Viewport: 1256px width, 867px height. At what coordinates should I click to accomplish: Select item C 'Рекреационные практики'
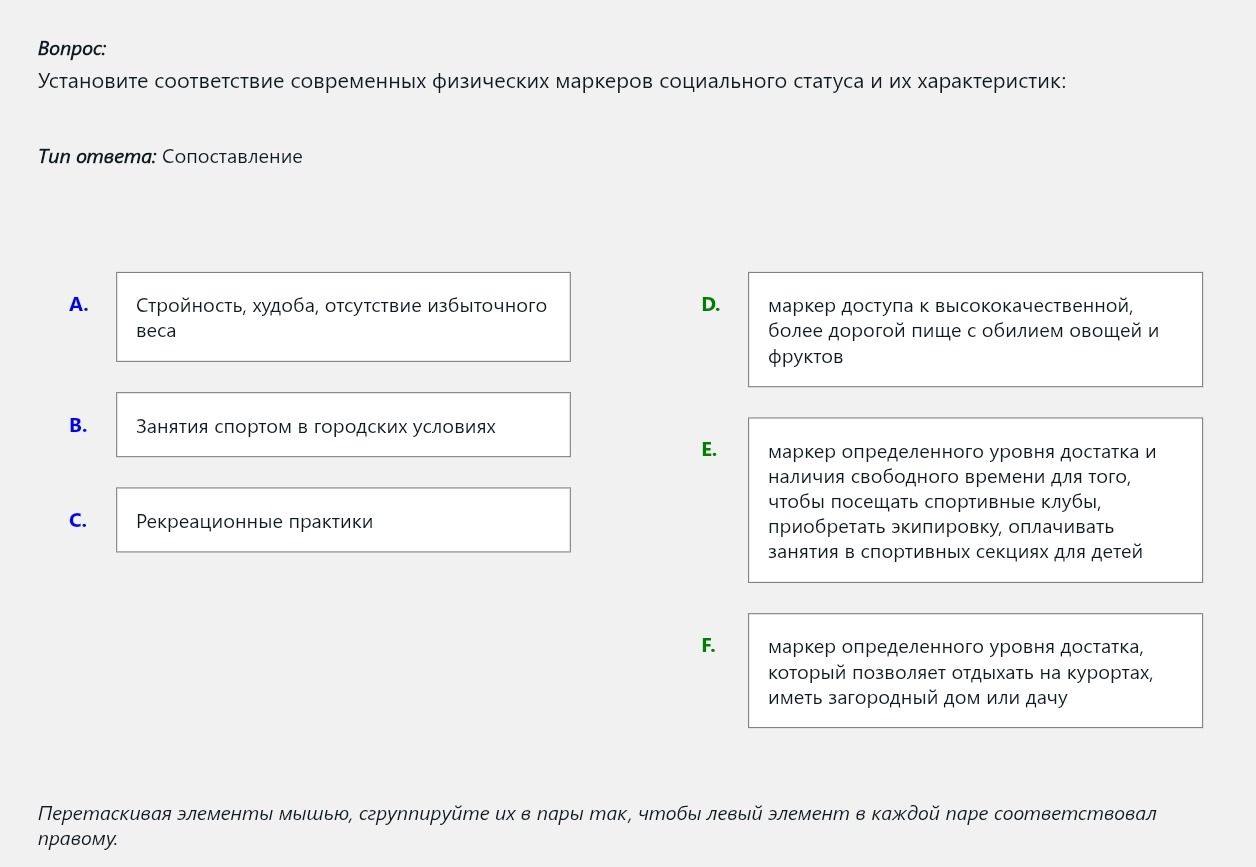(x=343, y=520)
